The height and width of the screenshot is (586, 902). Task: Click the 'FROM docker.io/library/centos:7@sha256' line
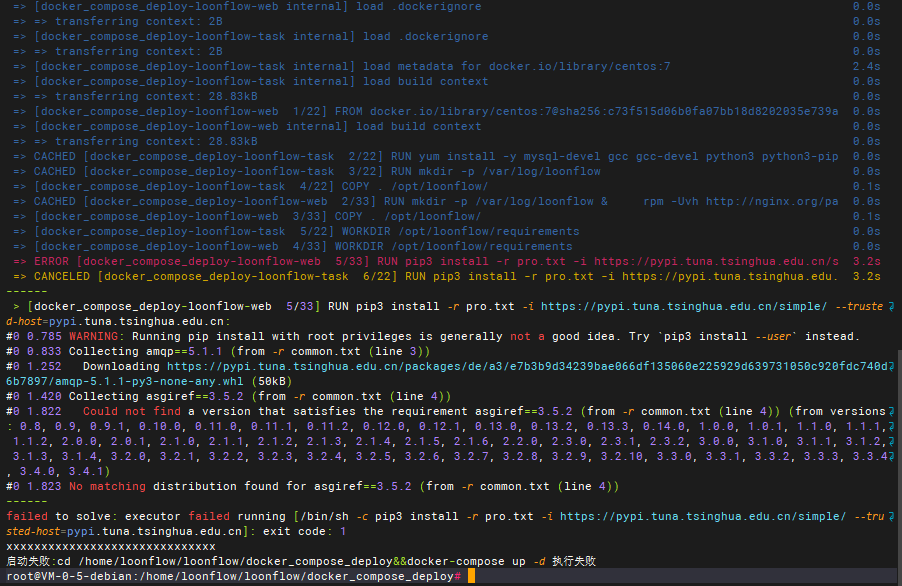(446, 112)
